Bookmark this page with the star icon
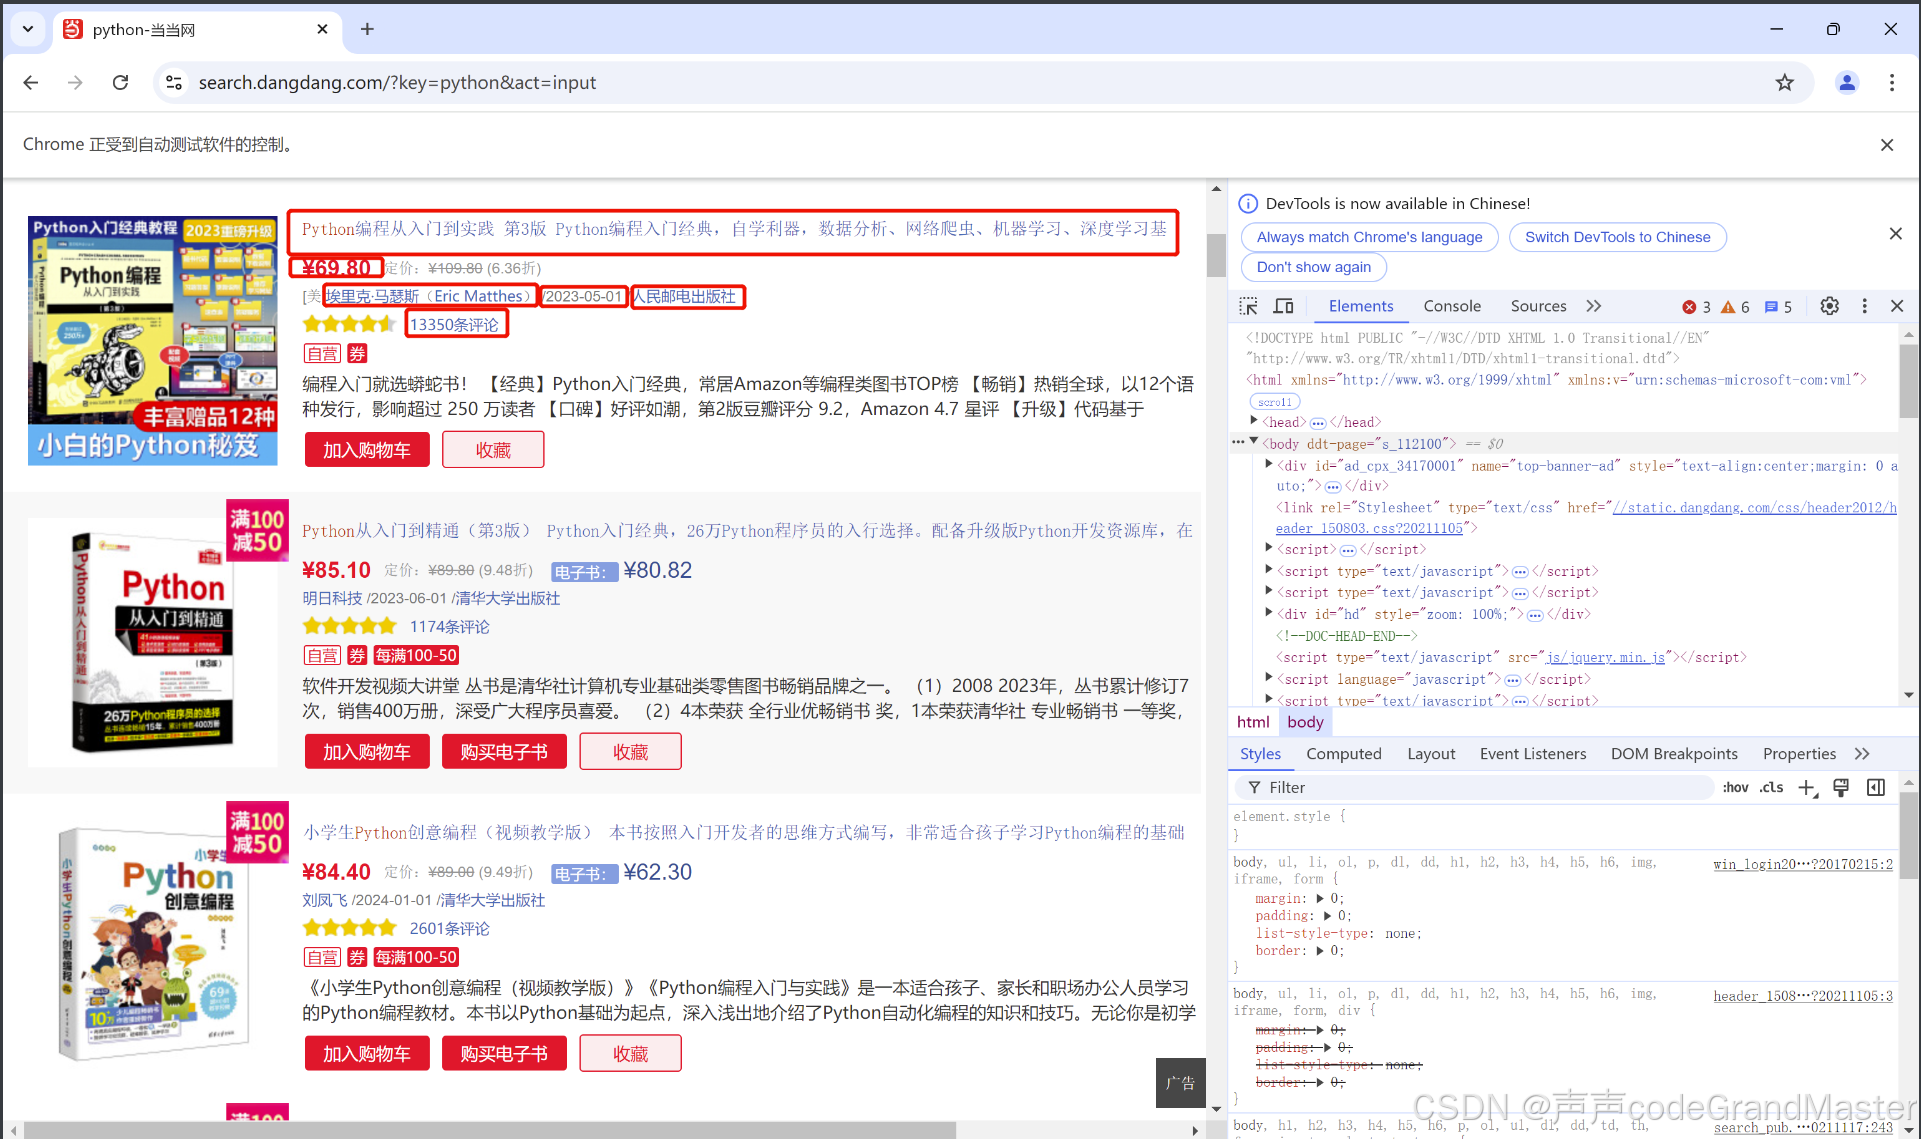 1785,83
